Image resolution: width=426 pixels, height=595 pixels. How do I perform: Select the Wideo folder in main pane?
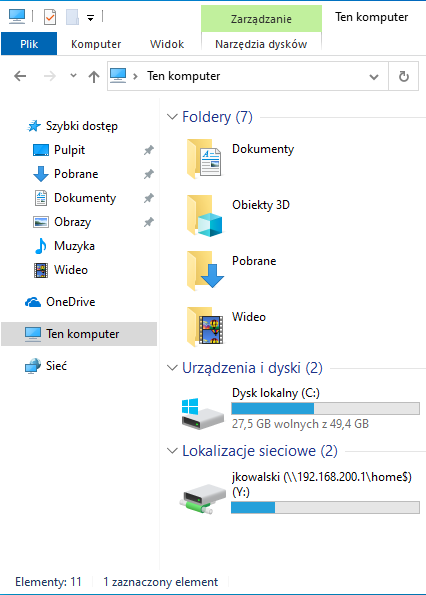click(226, 326)
